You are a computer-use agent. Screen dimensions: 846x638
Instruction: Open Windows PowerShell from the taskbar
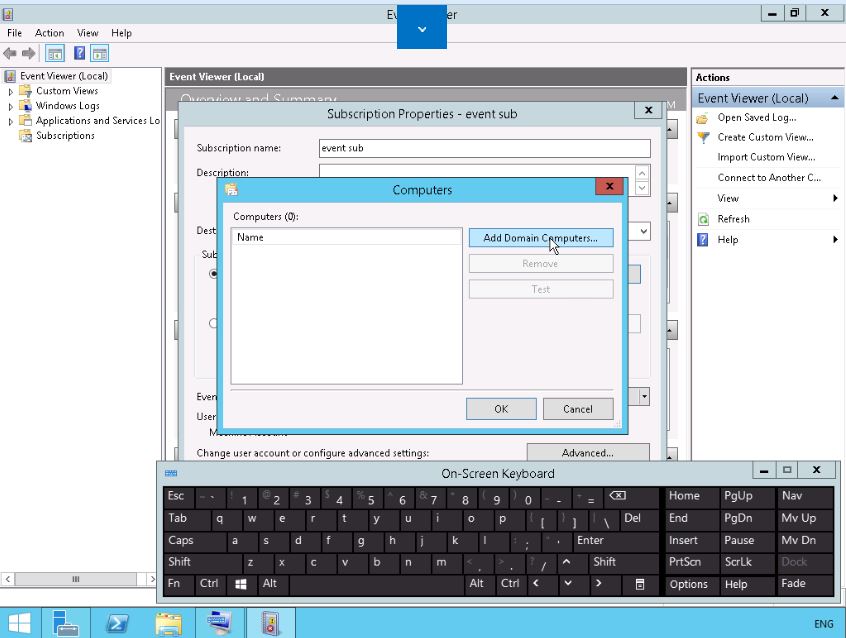116,623
